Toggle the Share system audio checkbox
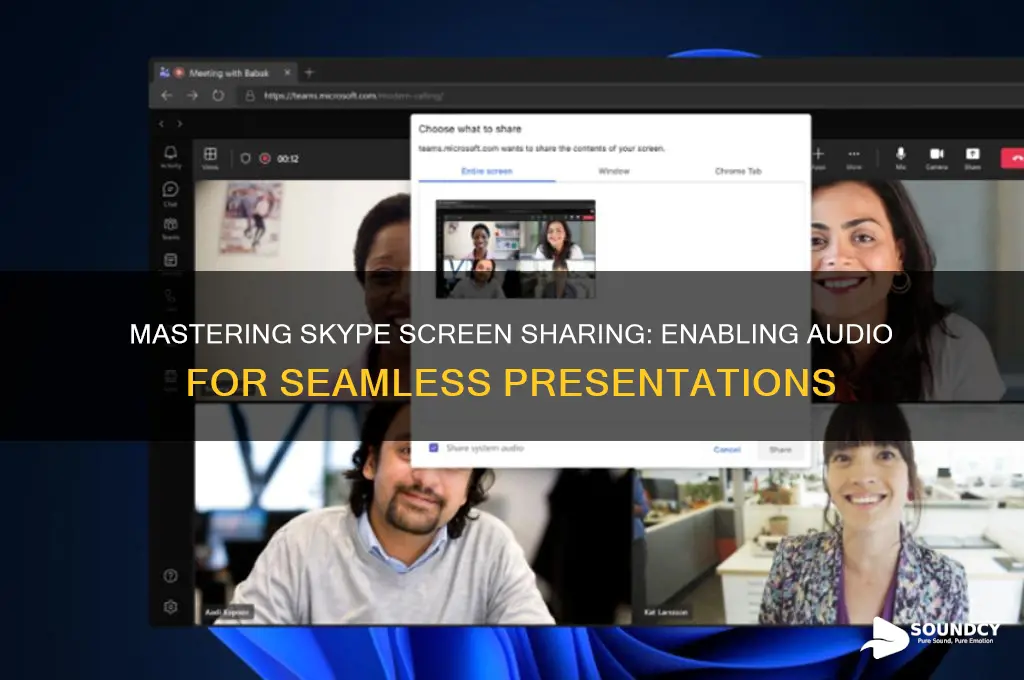The width and height of the screenshot is (1024, 680). pos(433,448)
